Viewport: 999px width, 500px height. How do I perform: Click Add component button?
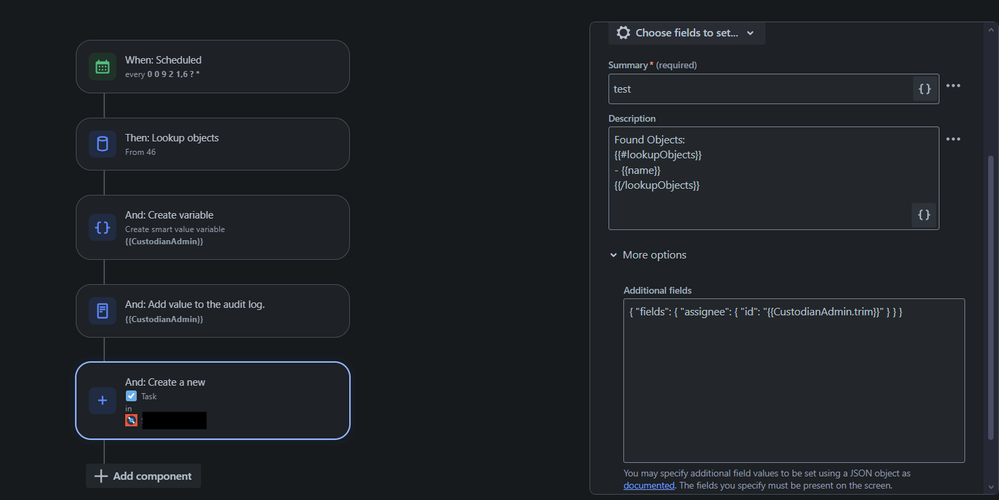pos(143,476)
